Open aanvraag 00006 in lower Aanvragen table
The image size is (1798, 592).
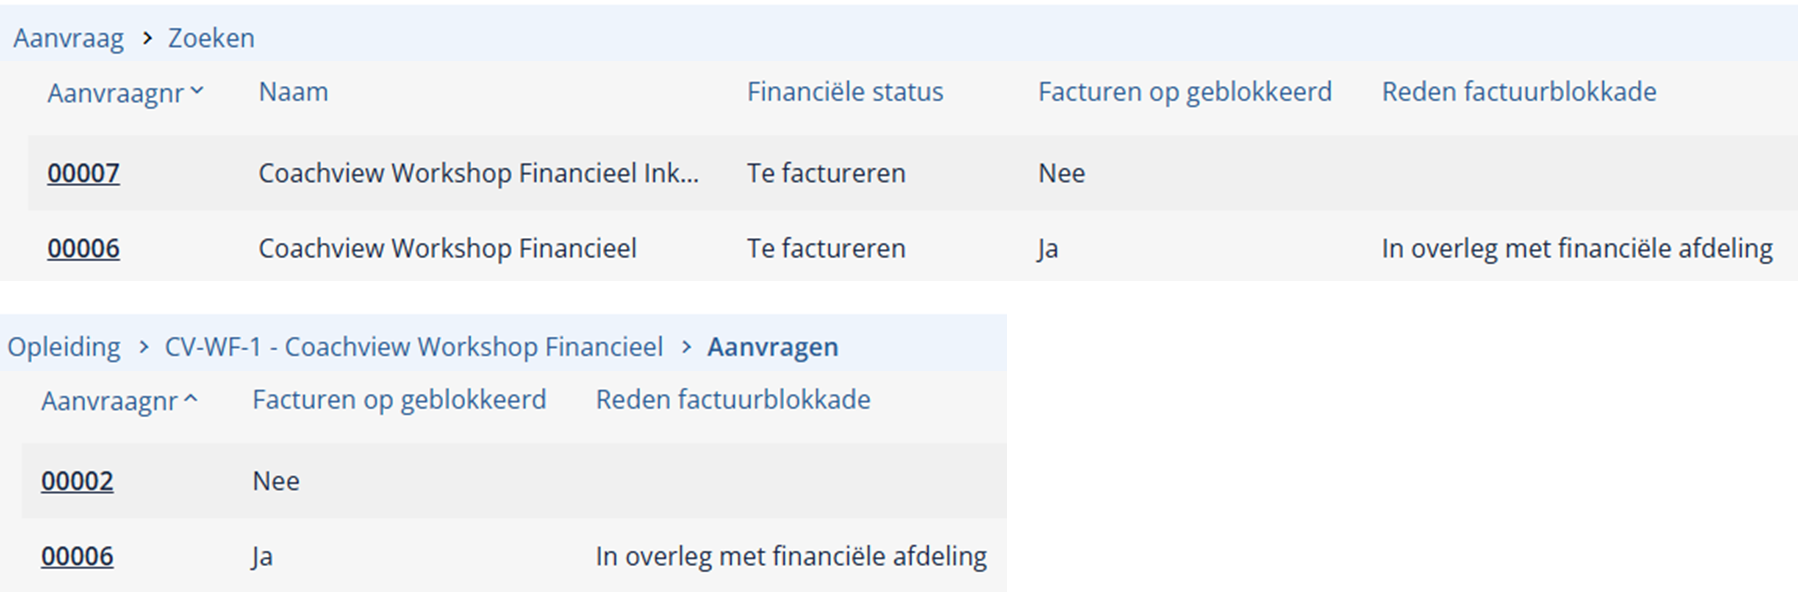click(x=77, y=556)
